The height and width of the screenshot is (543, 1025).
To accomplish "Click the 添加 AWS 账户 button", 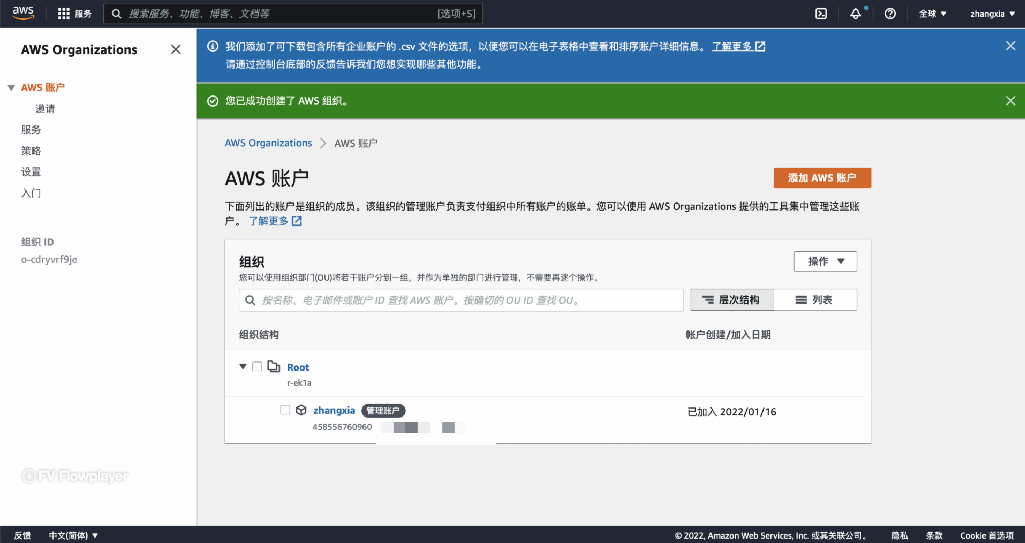I will pos(822,178).
